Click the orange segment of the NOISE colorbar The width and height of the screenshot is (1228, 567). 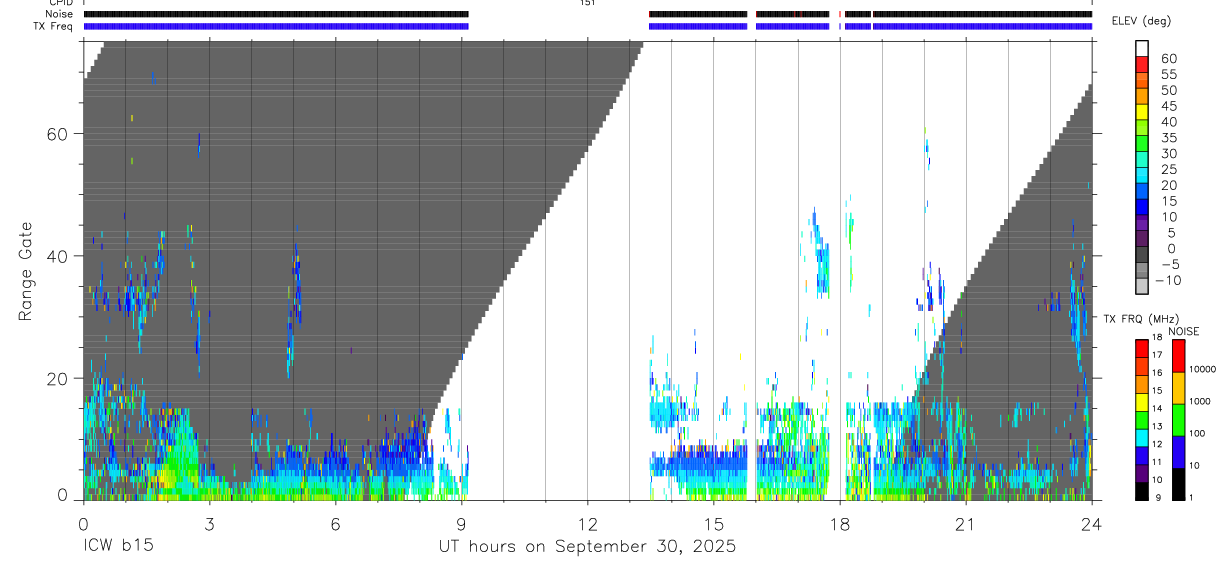pos(1178,388)
